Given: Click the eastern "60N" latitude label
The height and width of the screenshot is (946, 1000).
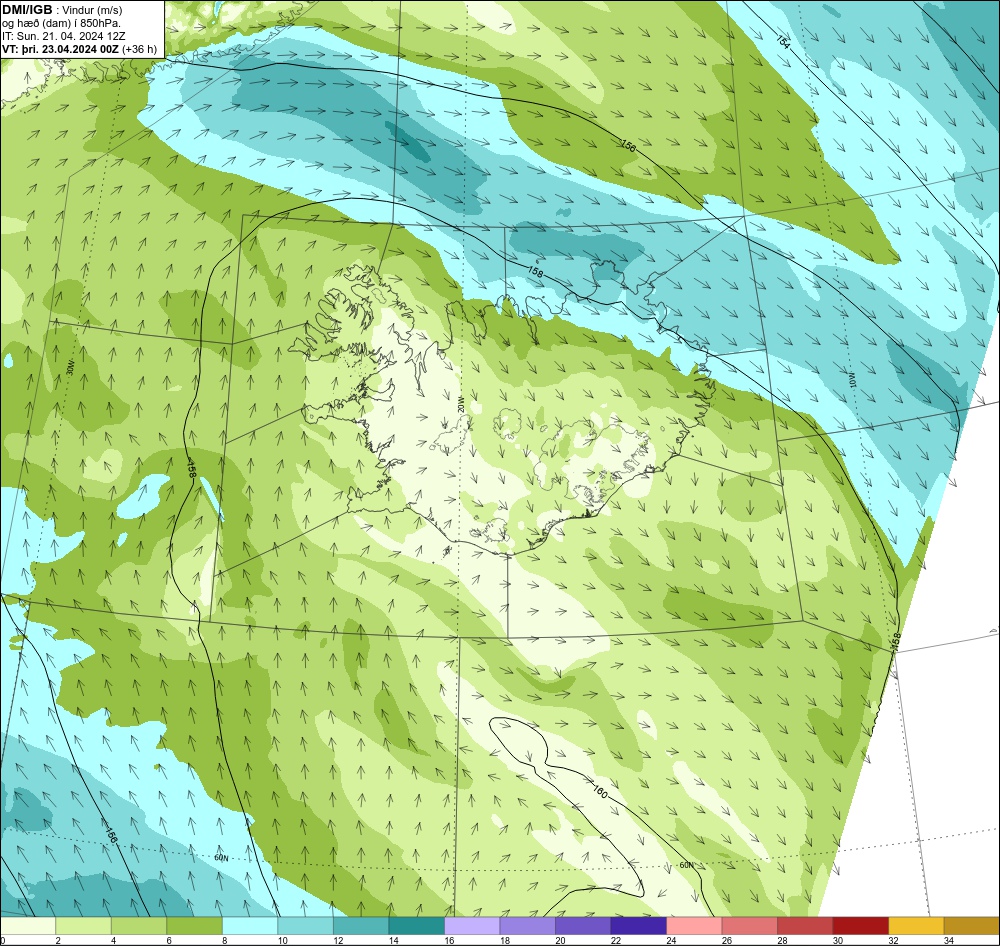Looking at the screenshot, I should (x=686, y=865).
